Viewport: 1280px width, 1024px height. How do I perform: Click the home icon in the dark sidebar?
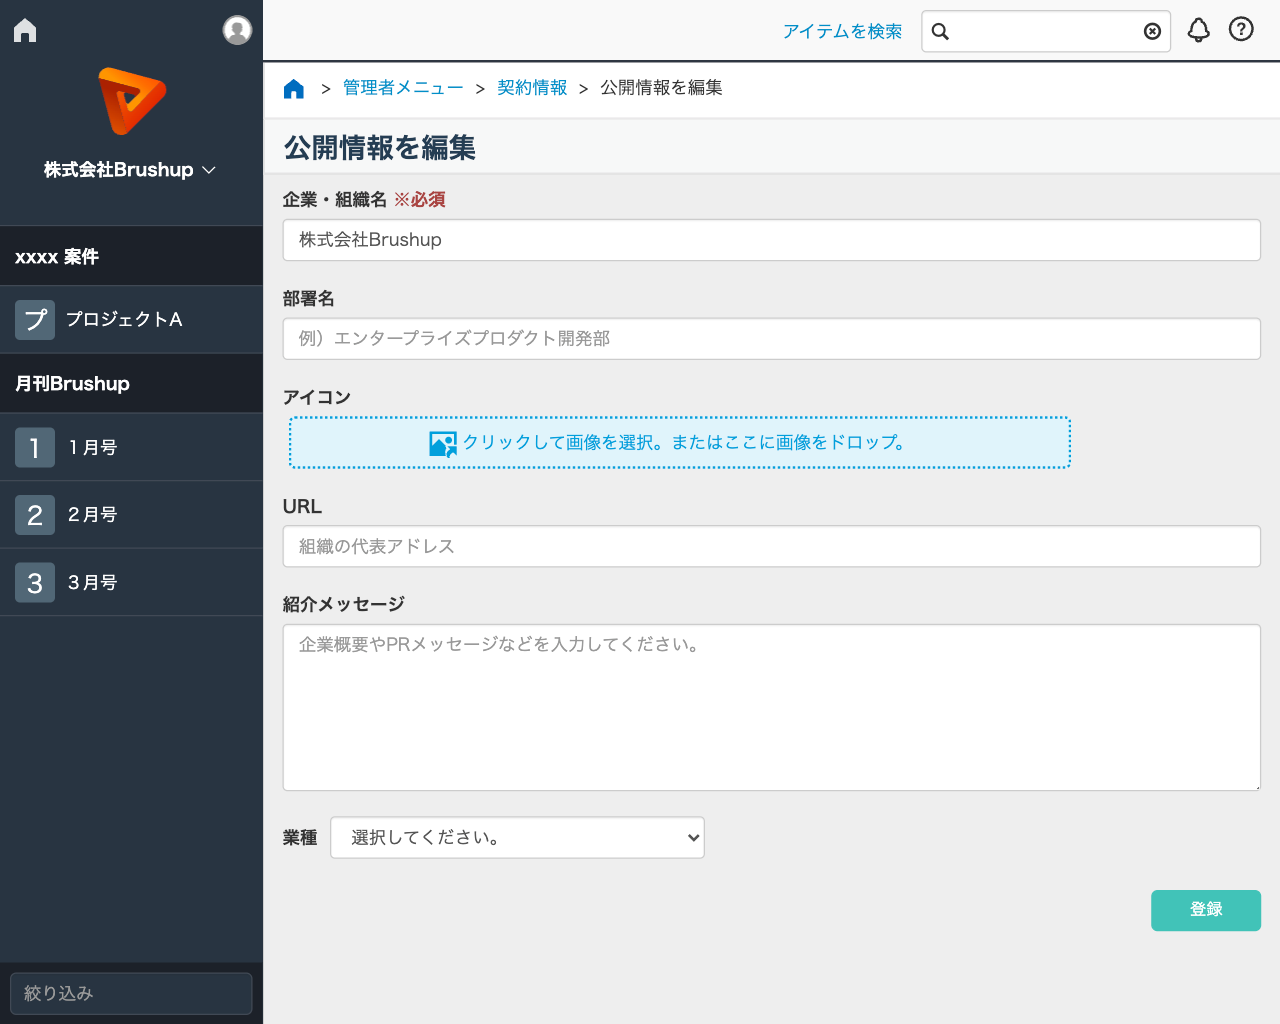[x=23, y=30]
